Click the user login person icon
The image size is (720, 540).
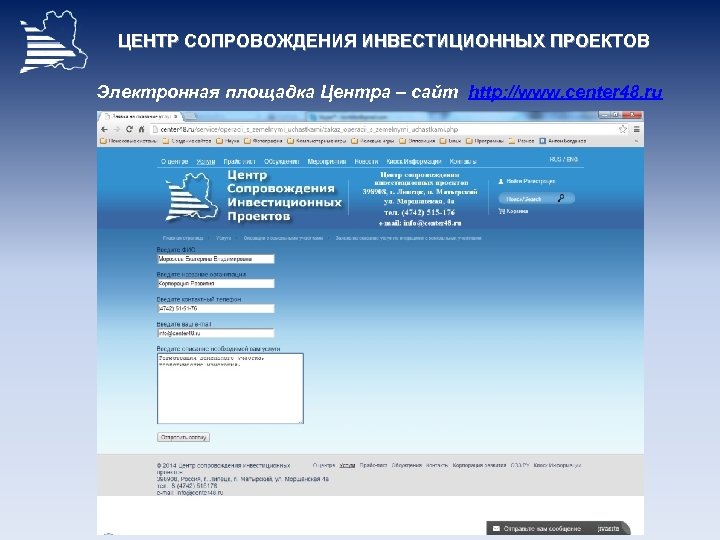click(x=501, y=181)
